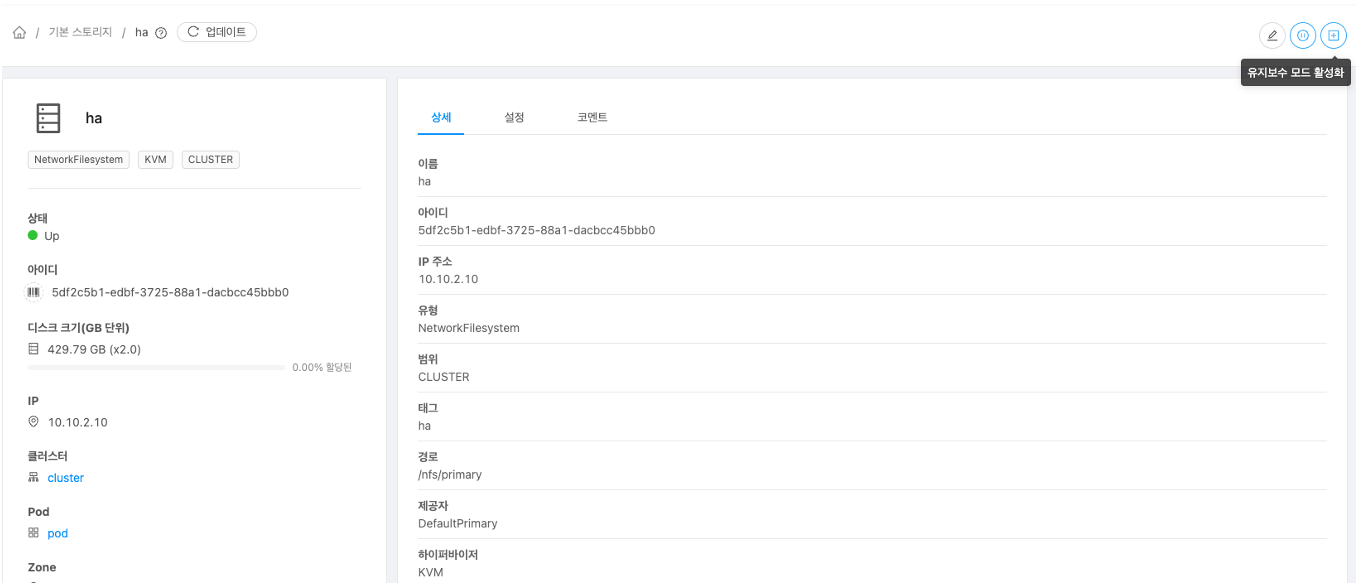
Task: Click the large storage server icon
Action: [x=48, y=118]
